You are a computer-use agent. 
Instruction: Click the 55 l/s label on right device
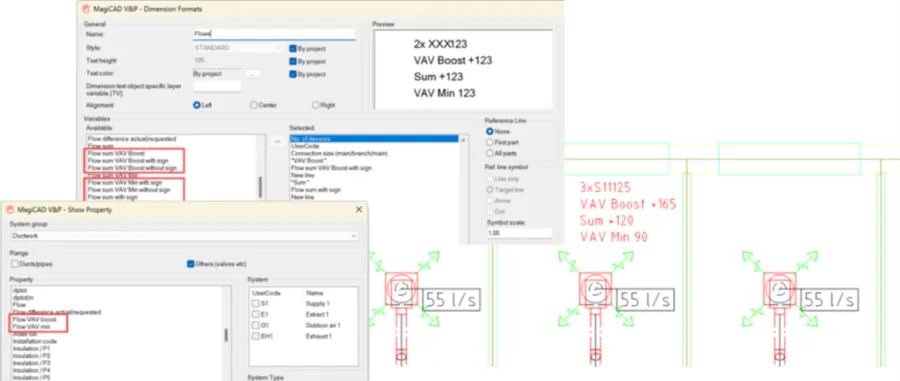tap(829, 300)
